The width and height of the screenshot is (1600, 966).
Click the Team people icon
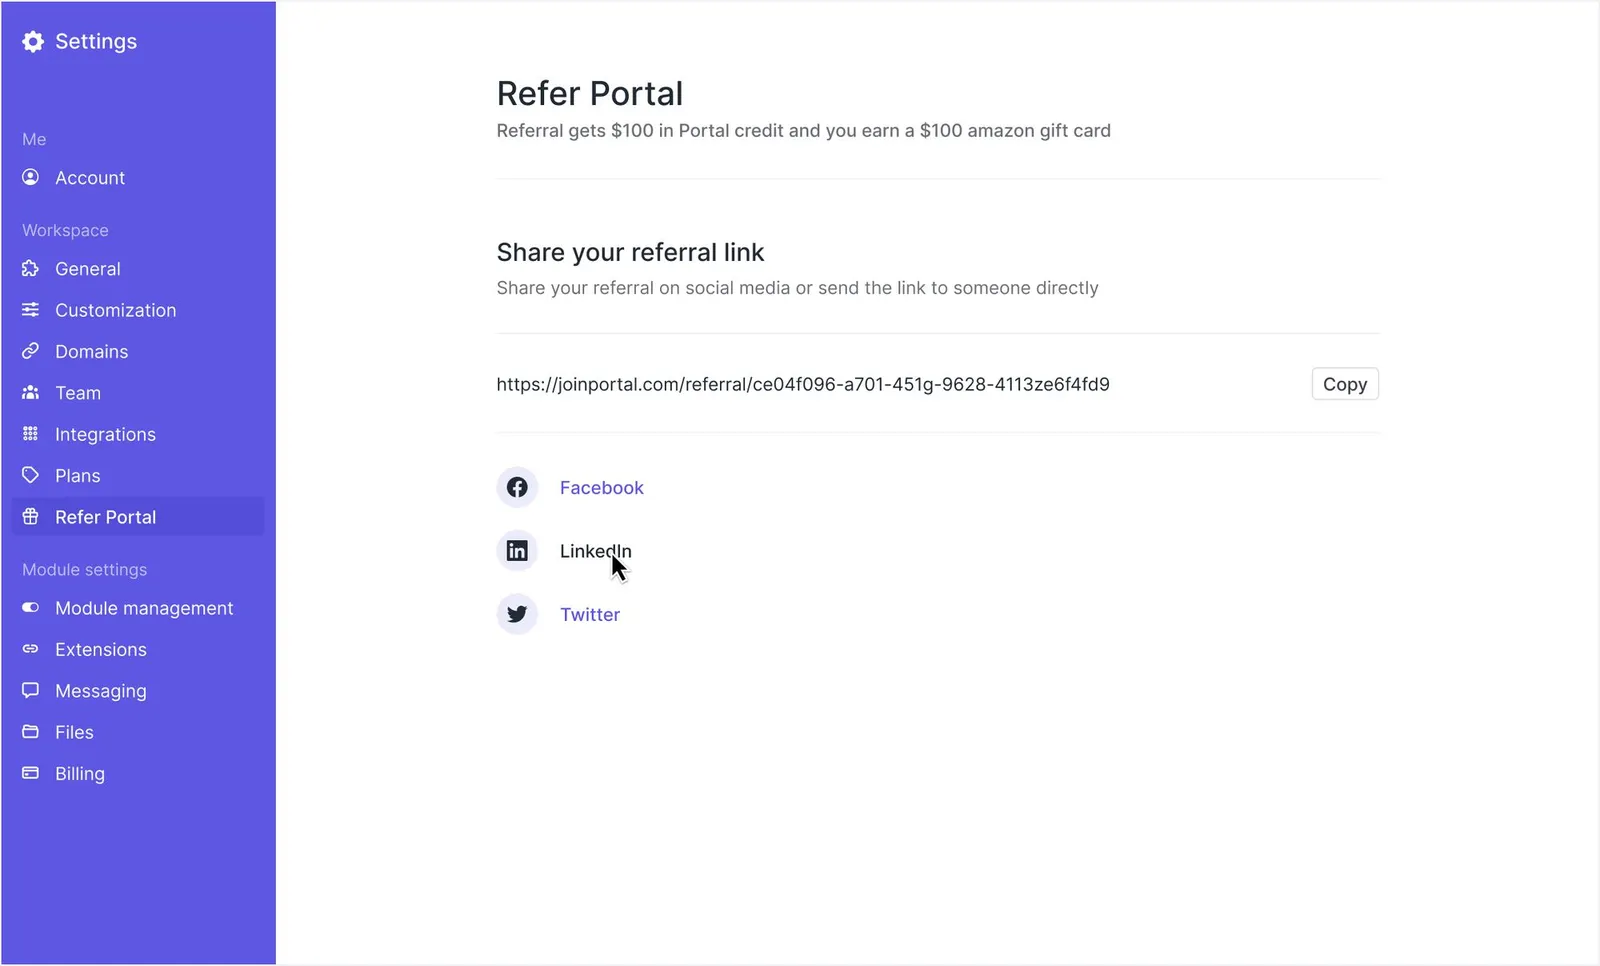click(x=31, y=393)
